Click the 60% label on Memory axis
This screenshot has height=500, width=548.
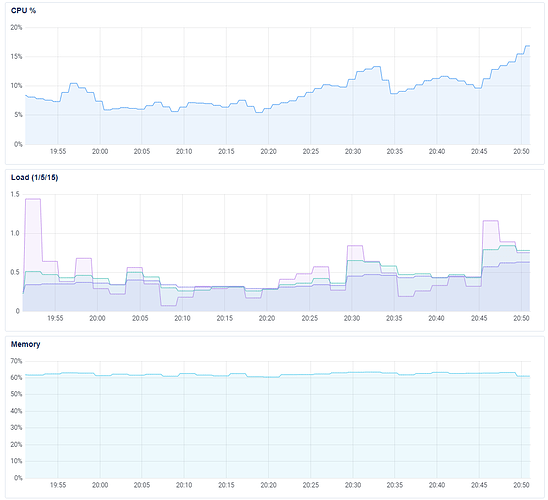point(16,378)
